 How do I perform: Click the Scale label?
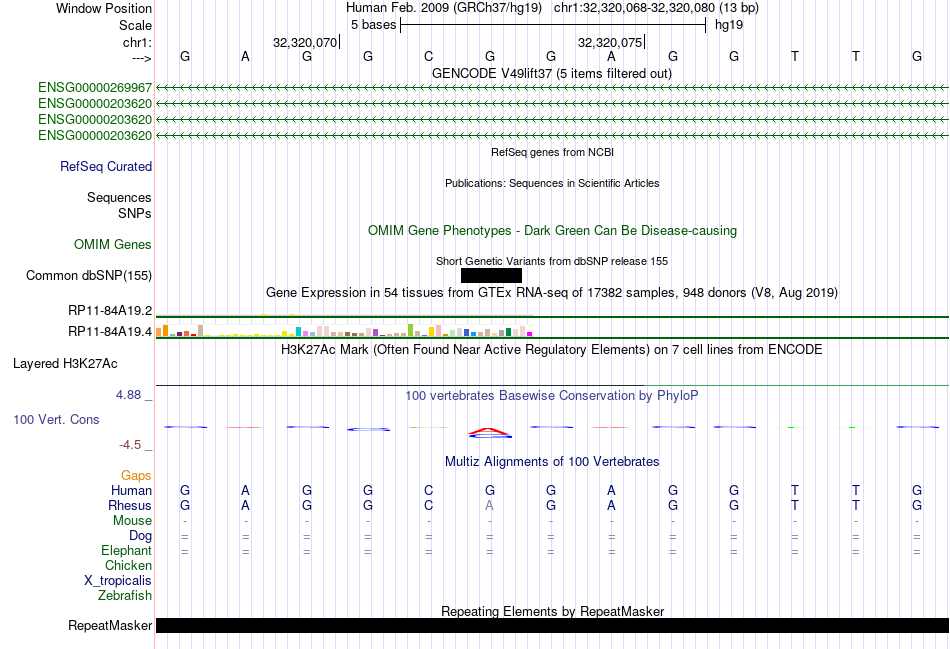click(x=135, y=25)
